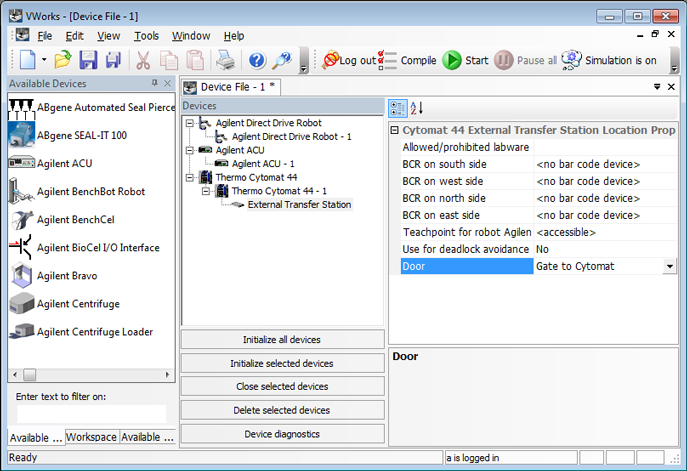Open Help via question mark icon
This screenshot has width=687, height=471.
click(x=257, y=61)
